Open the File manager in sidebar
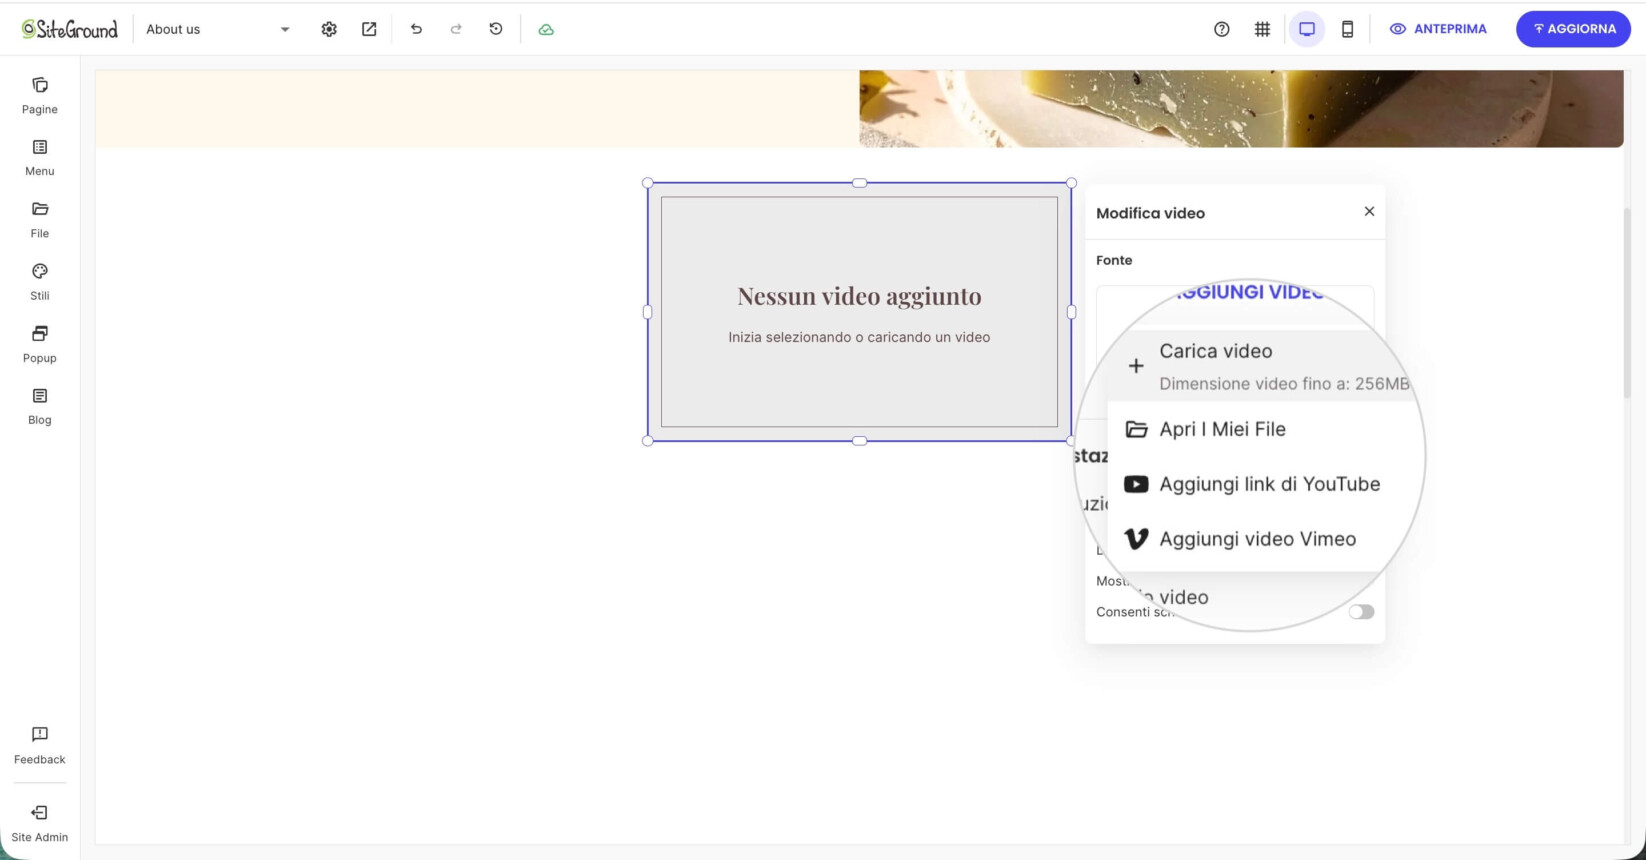The image size is (1646, 860). click(x=40, y=220)
